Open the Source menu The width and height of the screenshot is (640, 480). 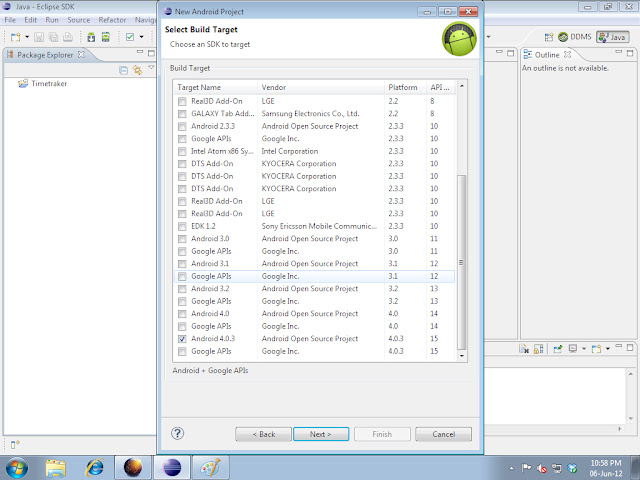pos(78,20)
